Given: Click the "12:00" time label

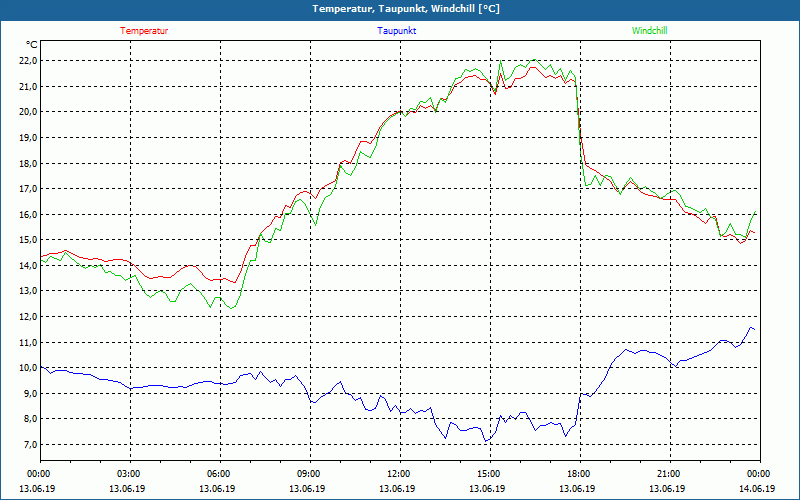Looking at the screenshot, I should coord(397,474).
